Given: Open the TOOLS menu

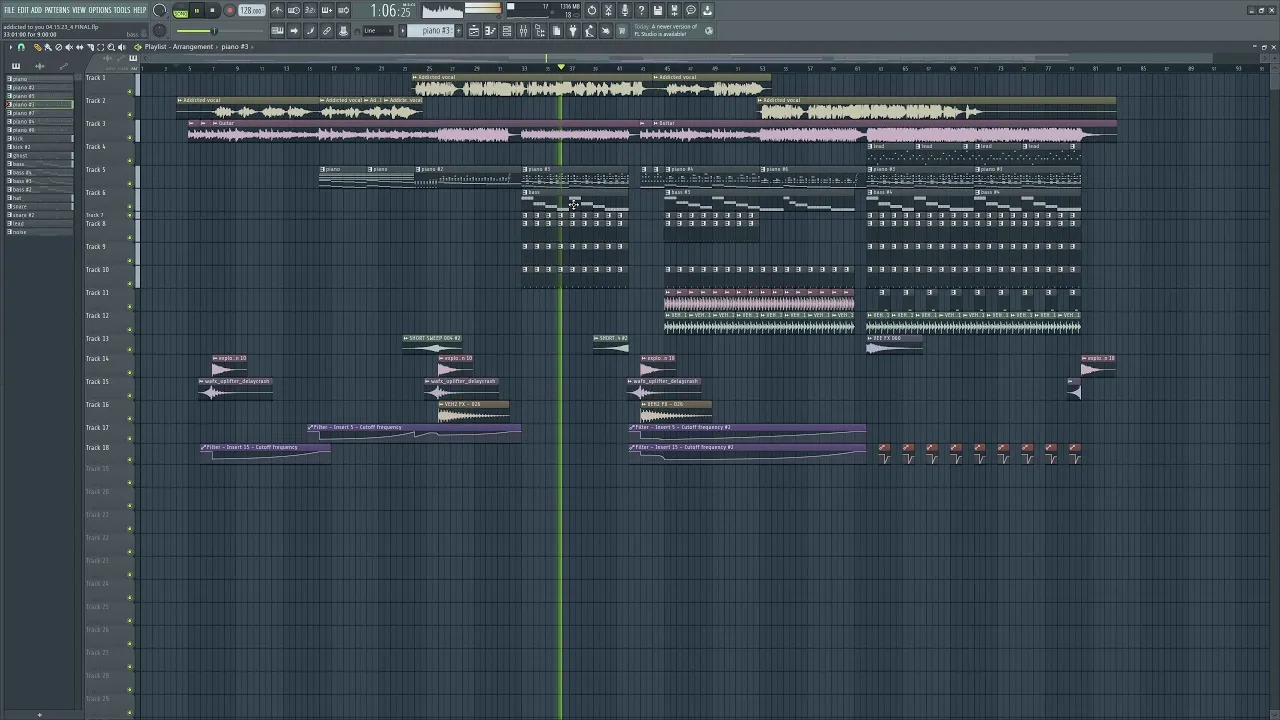Looking at the screenshot, I should (x=122, y=10).
